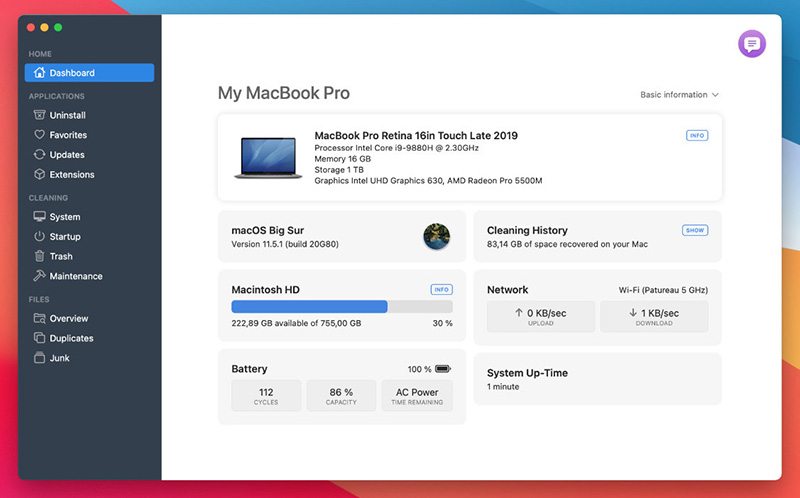This screenshot has width=800, height=498.
Task: Click SHOW button in Cleaning History
Action: (x=695, y=230)
